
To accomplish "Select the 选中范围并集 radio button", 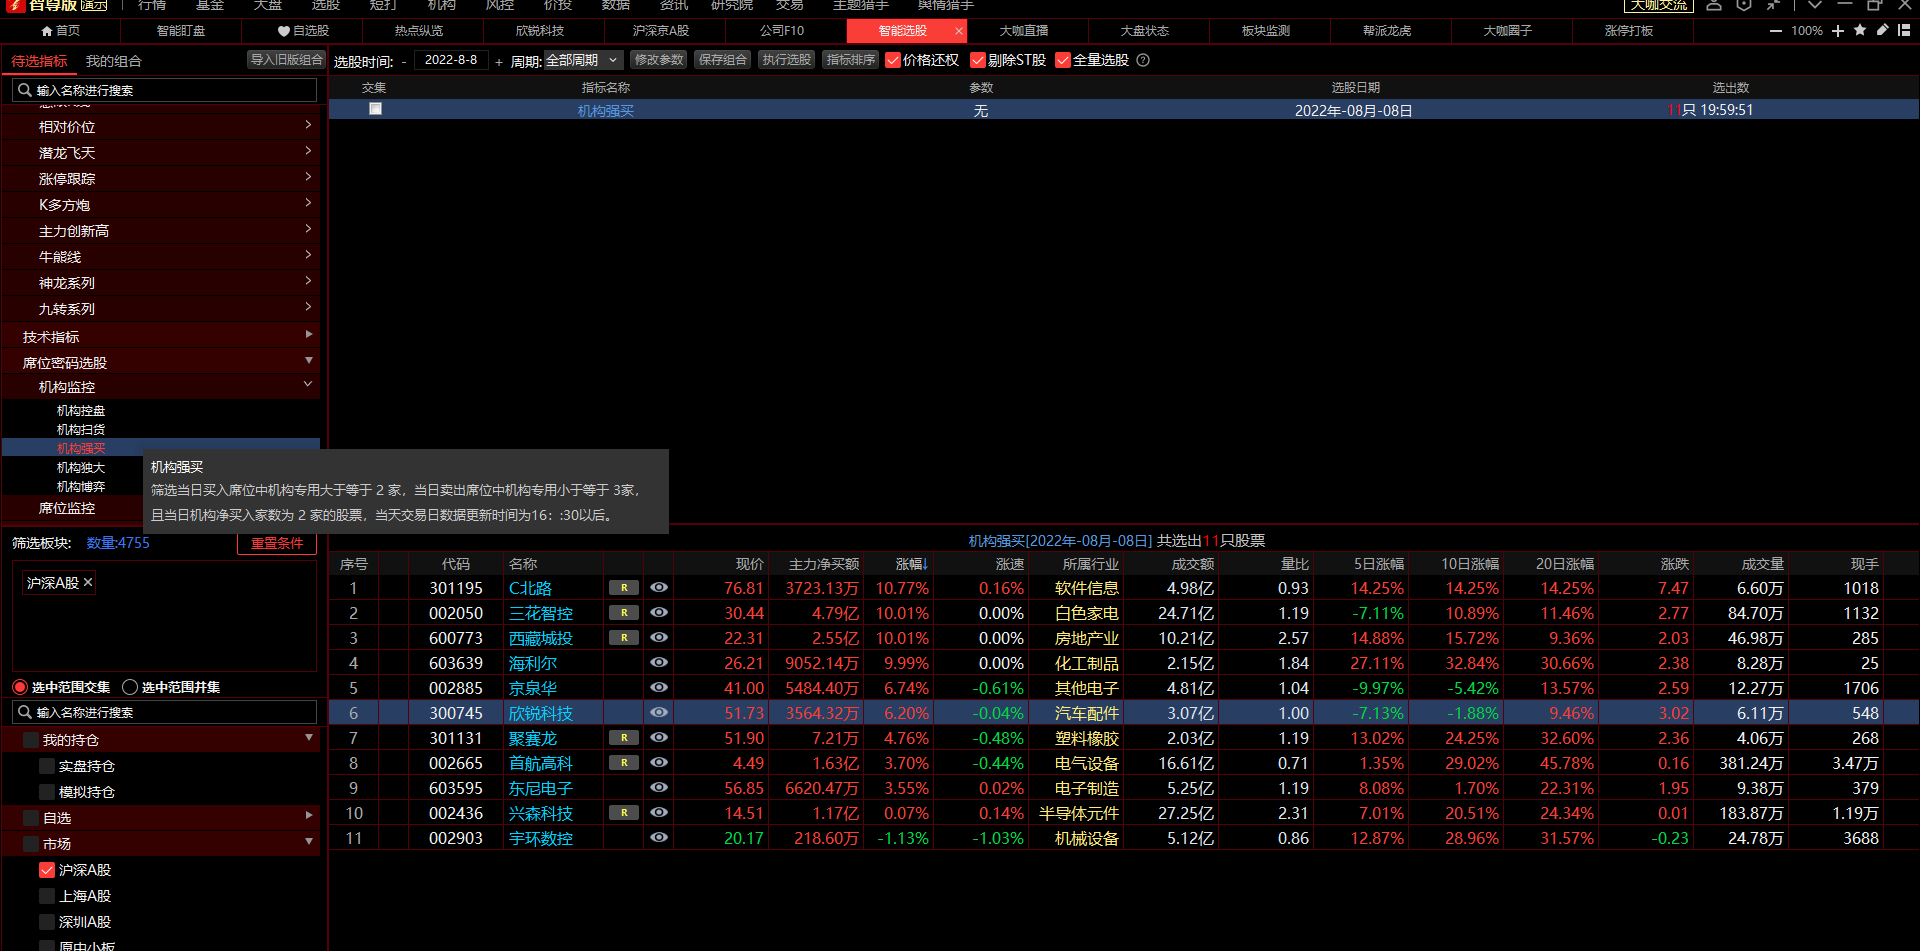I will (x=130, y=687).
